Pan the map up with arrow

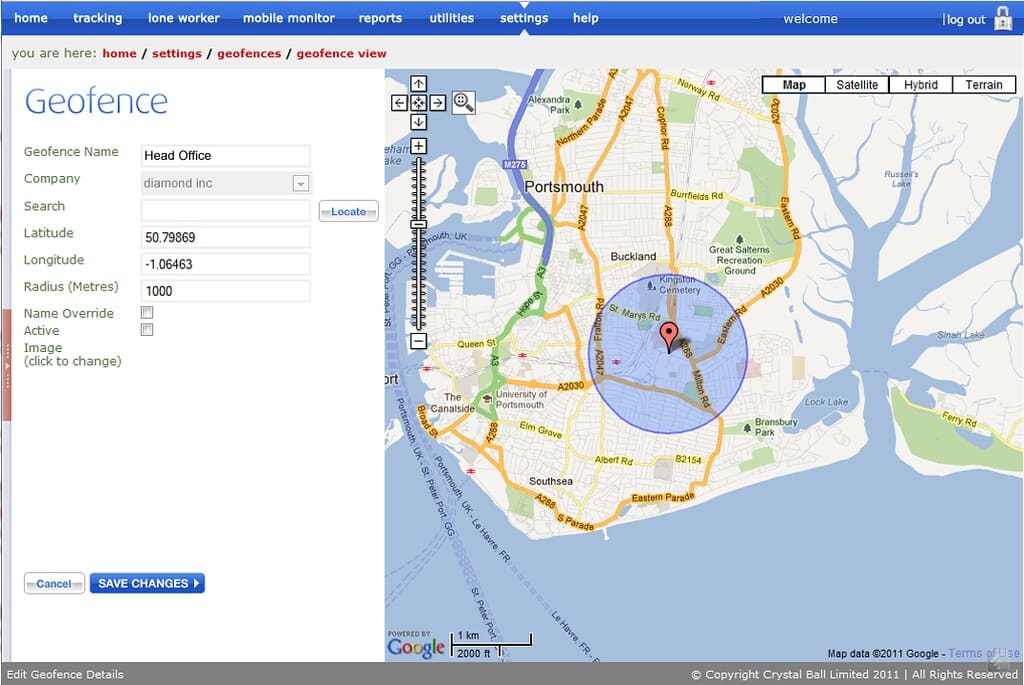(419, 84)
